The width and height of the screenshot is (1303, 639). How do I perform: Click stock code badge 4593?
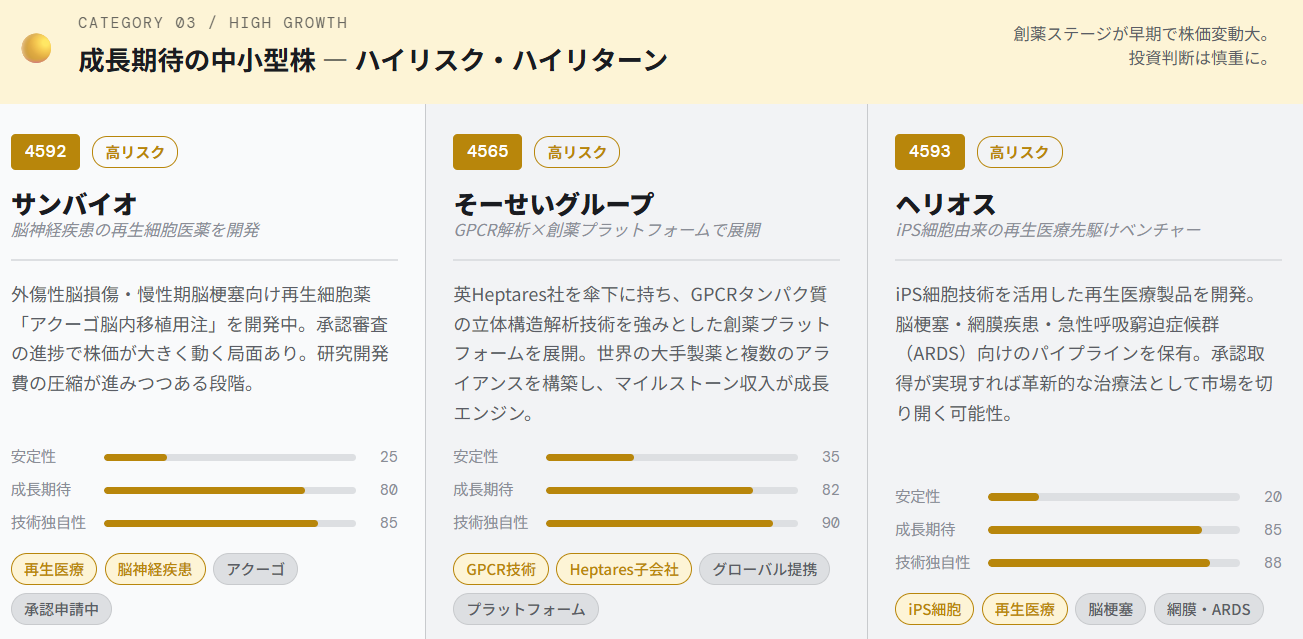pos(930,152)
